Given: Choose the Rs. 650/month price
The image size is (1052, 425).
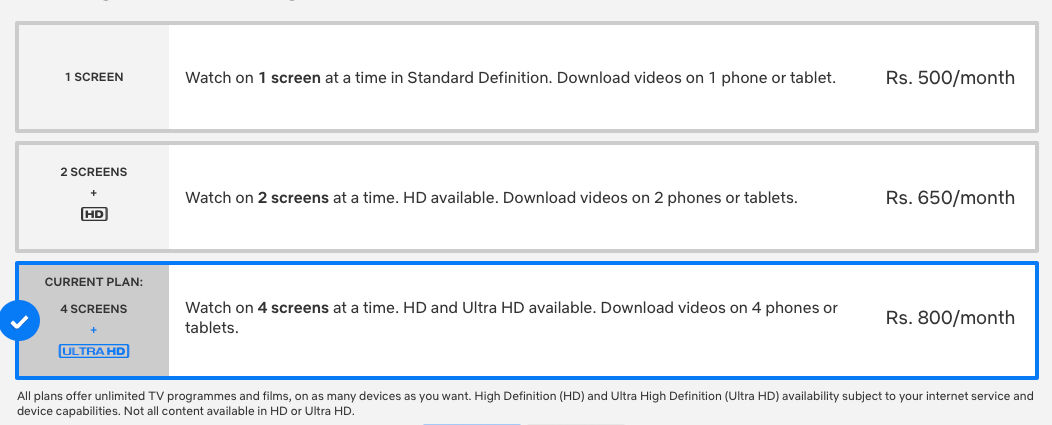Looking at the screenshot, I should tap(950, 197).
